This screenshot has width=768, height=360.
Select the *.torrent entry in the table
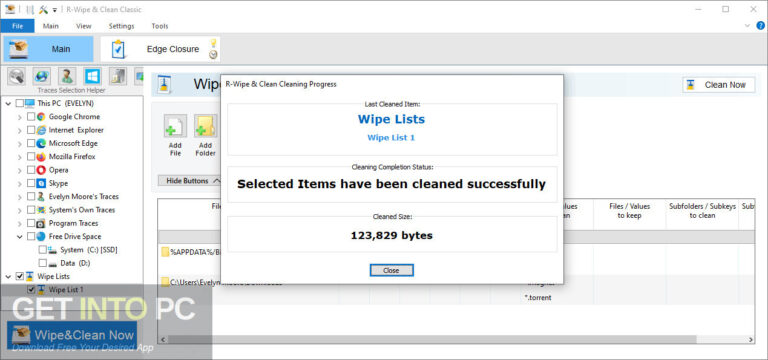(x=539, y=297)
